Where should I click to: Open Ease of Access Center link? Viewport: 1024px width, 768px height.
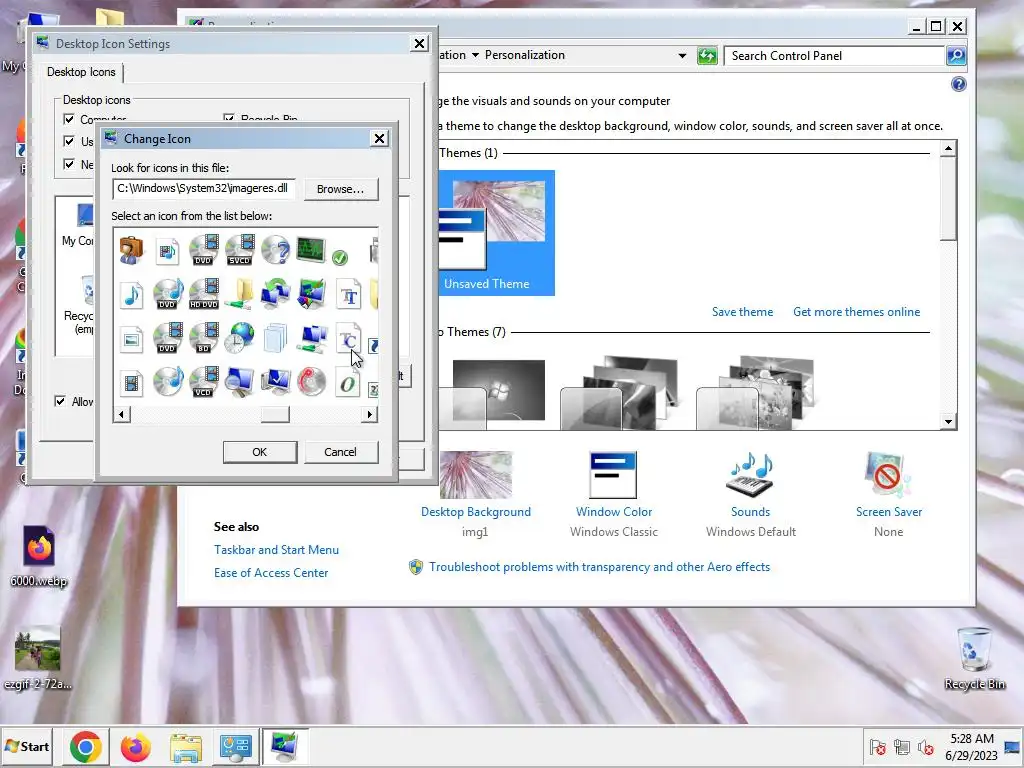(x=271, y=573)
